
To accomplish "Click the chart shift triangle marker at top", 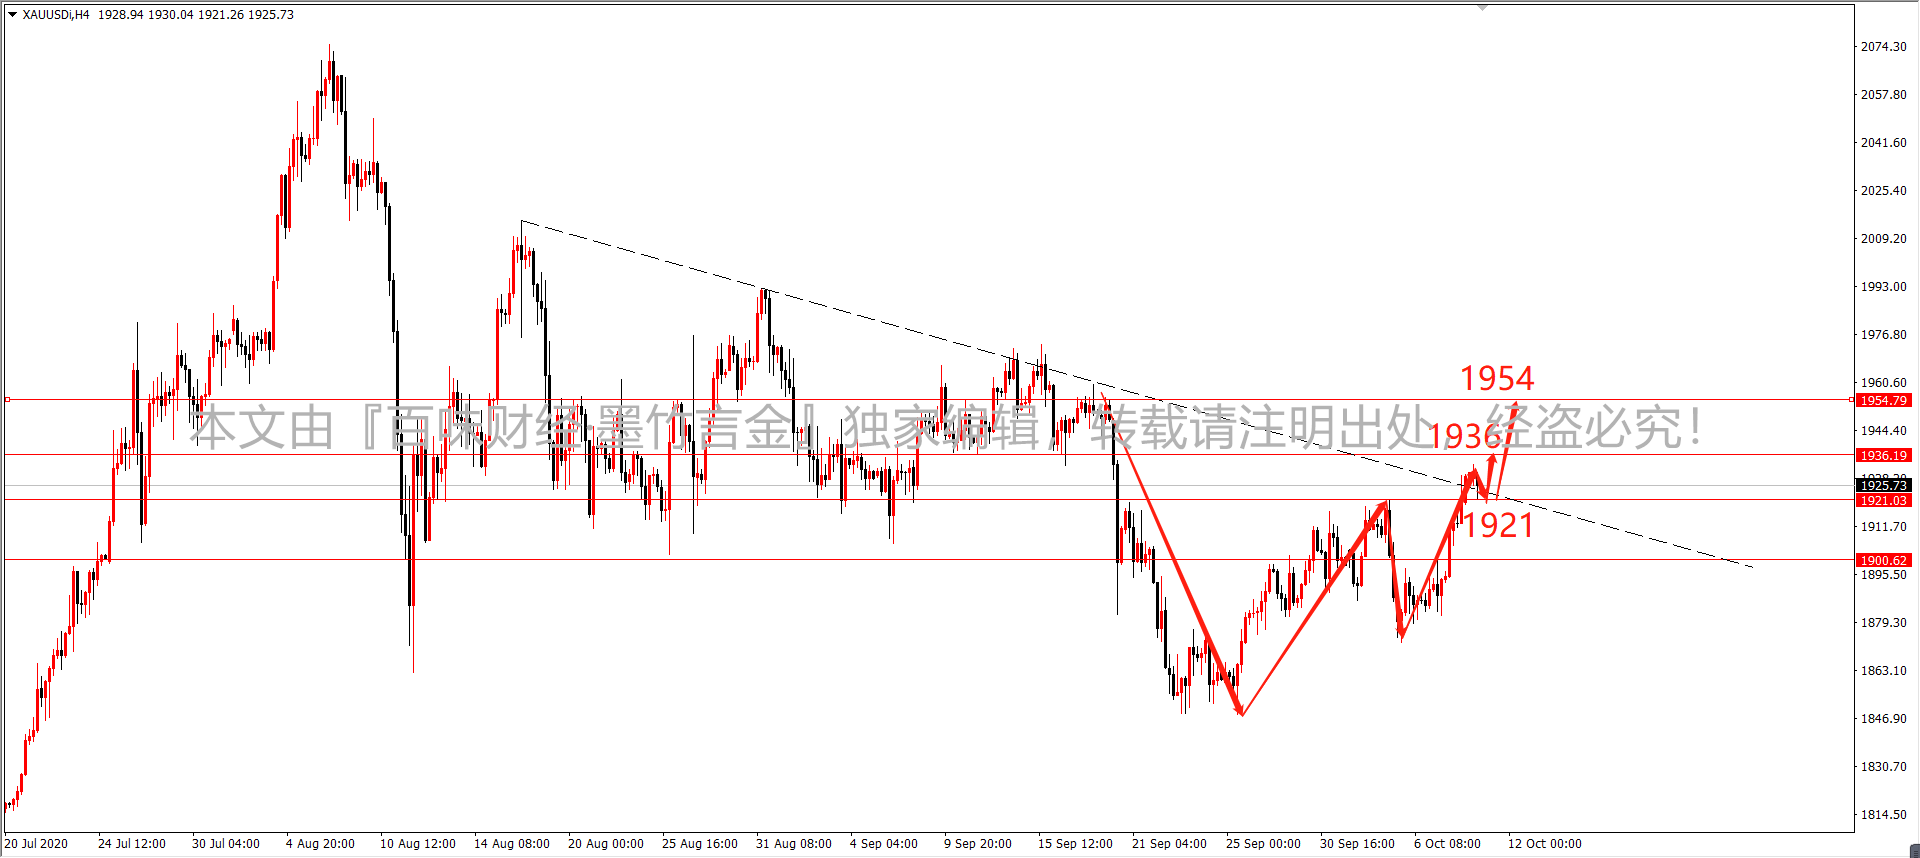I will coord(1483,7).
